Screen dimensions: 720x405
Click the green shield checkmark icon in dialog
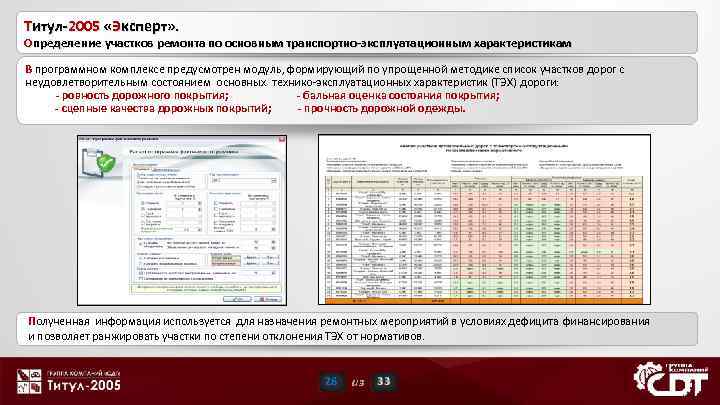click(x=106, y=163)
